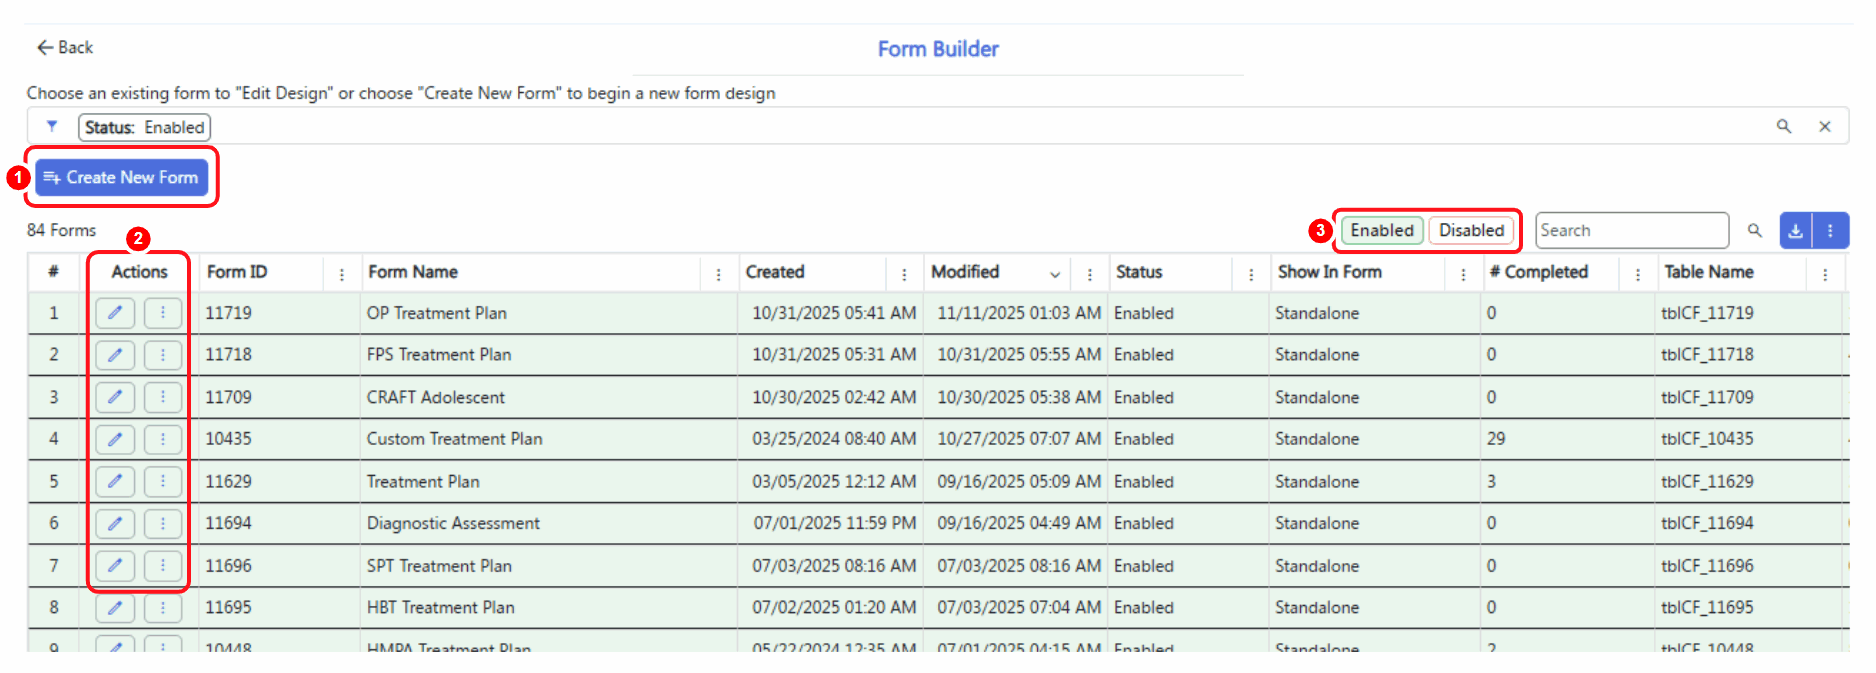Click the 29 completed count cell
The height and width of the screenshot is (673, 1876).
click(x=1568, y=439)
